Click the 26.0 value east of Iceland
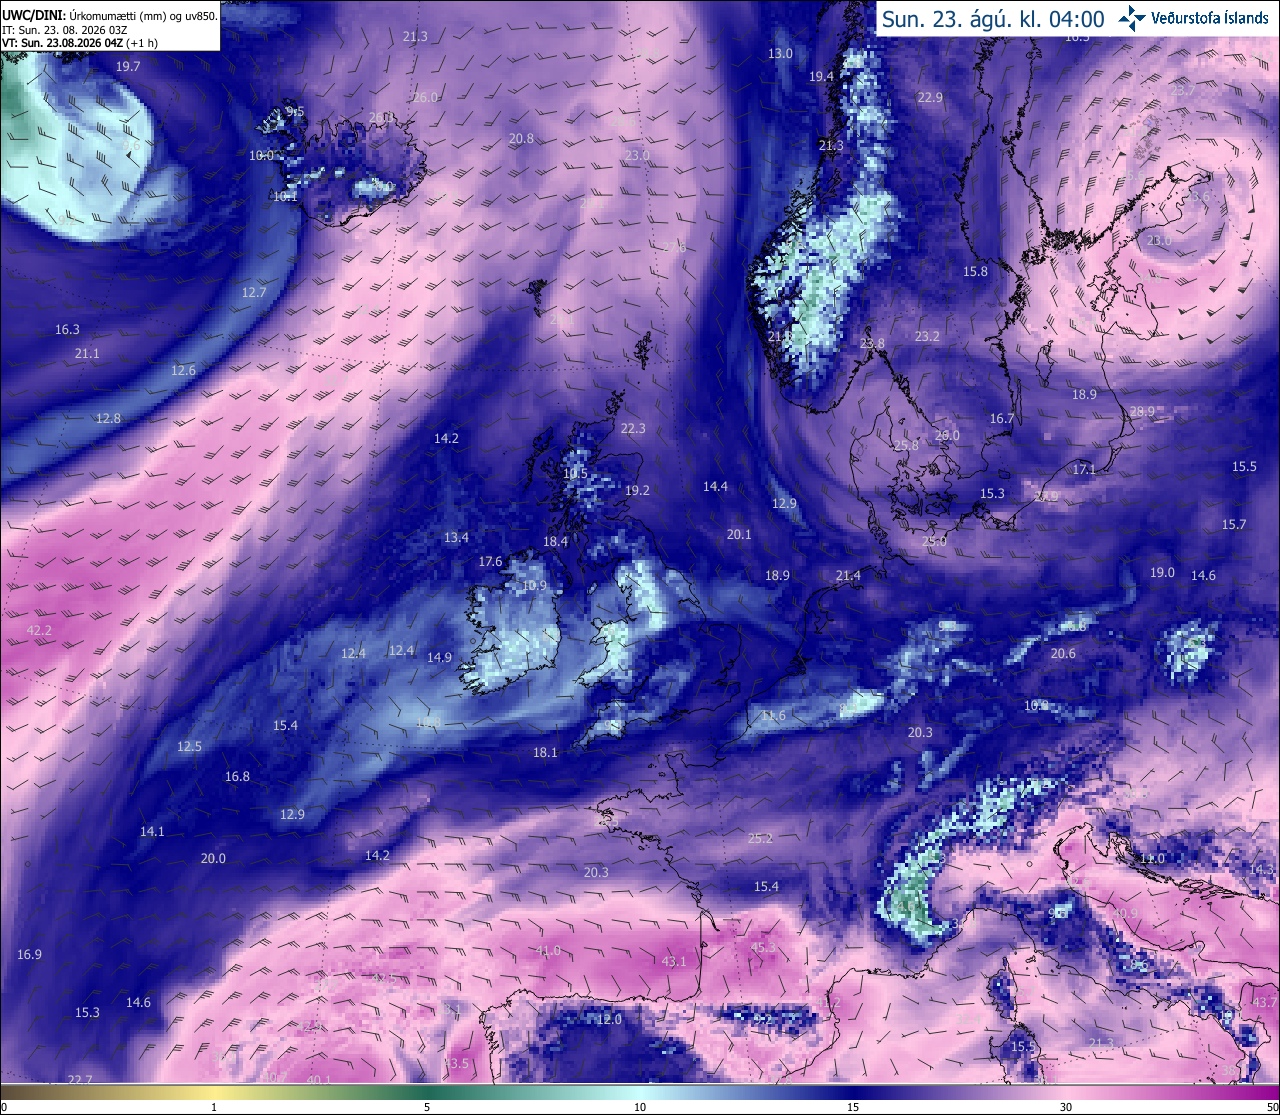 [425, 97]
